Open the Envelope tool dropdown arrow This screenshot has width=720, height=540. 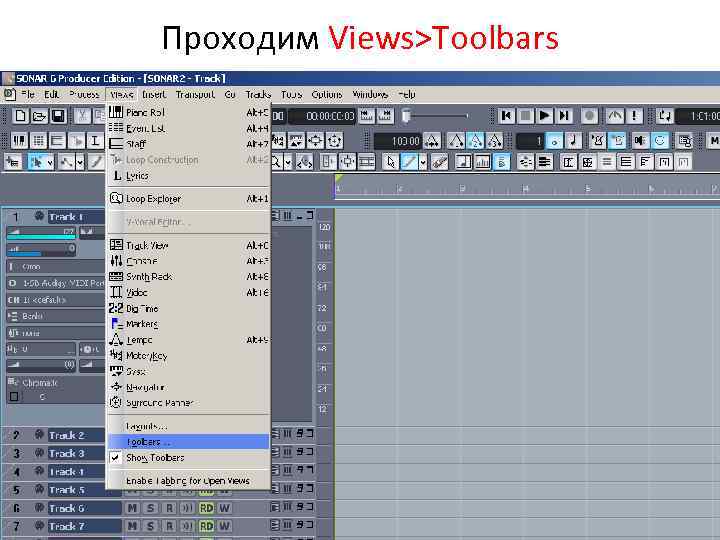[80, 162]
